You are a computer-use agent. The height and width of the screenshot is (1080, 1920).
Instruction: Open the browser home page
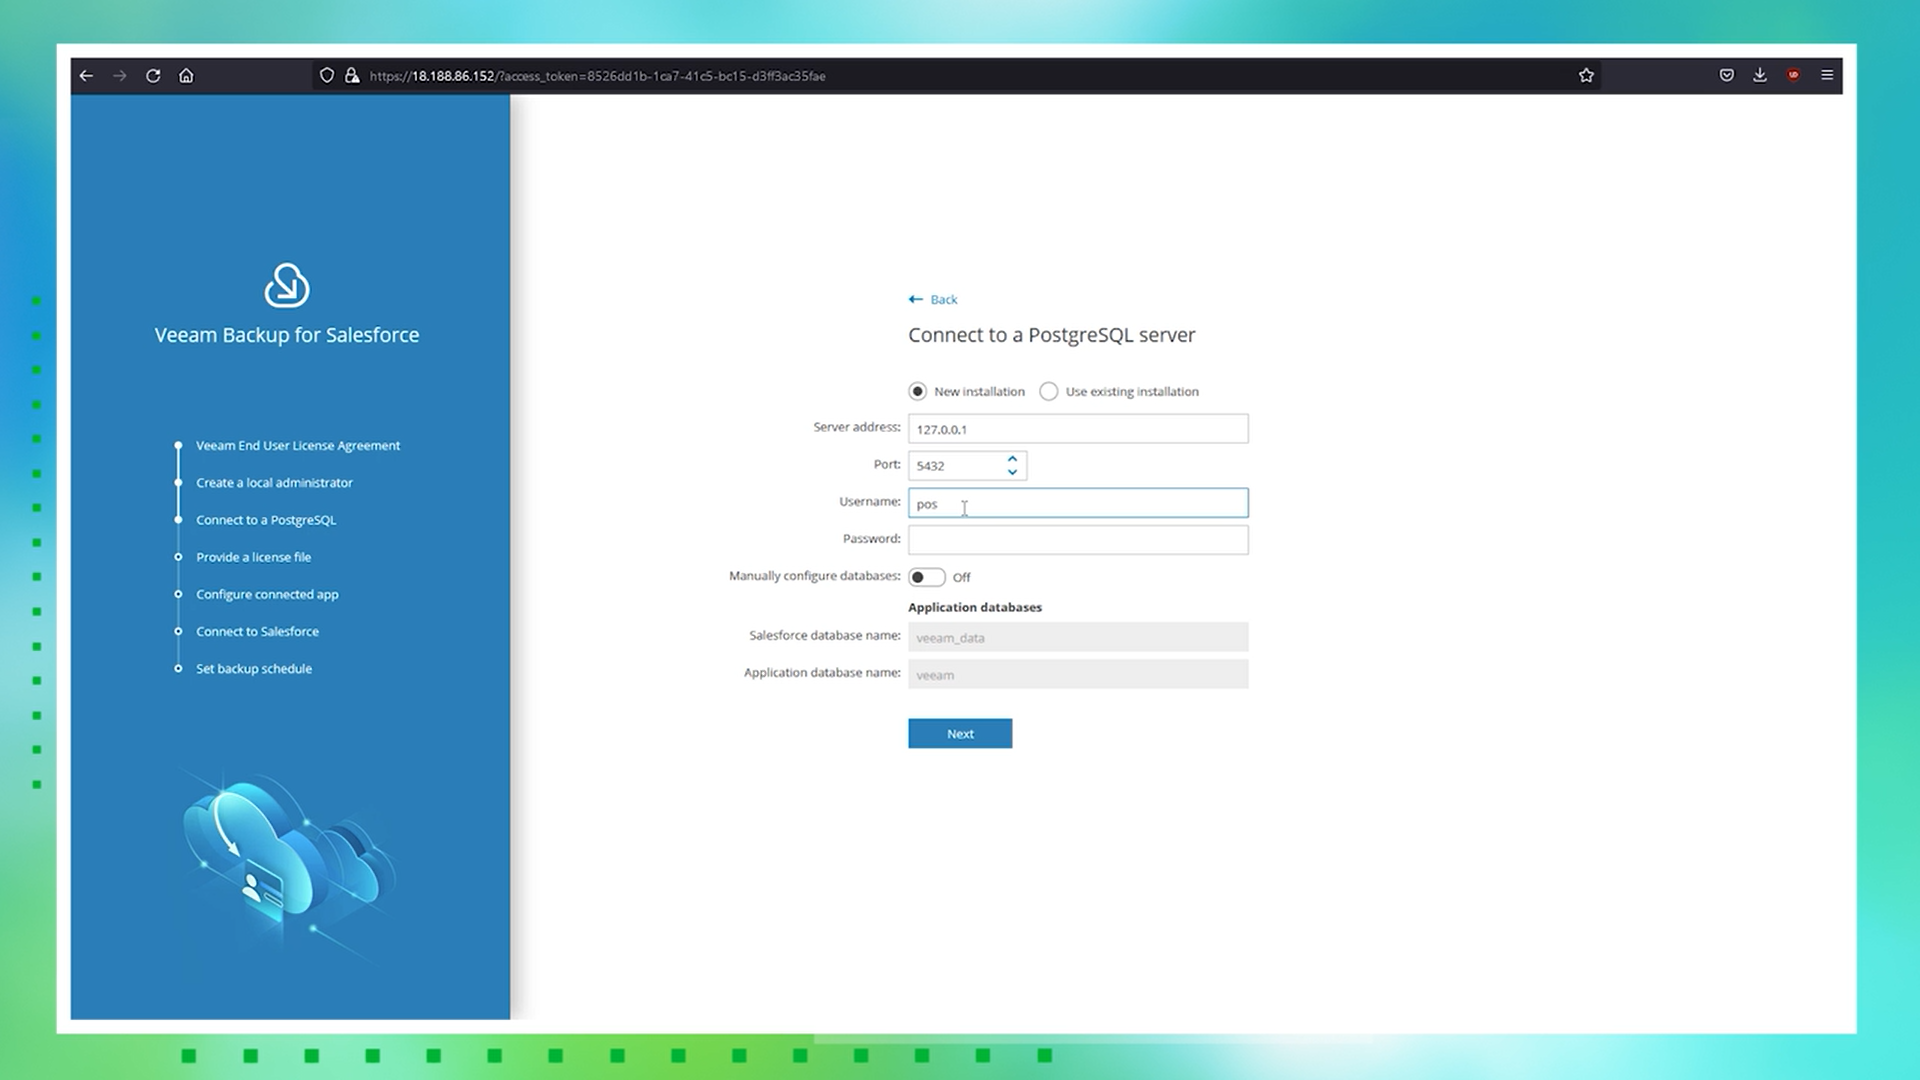(x=186, y=76)
